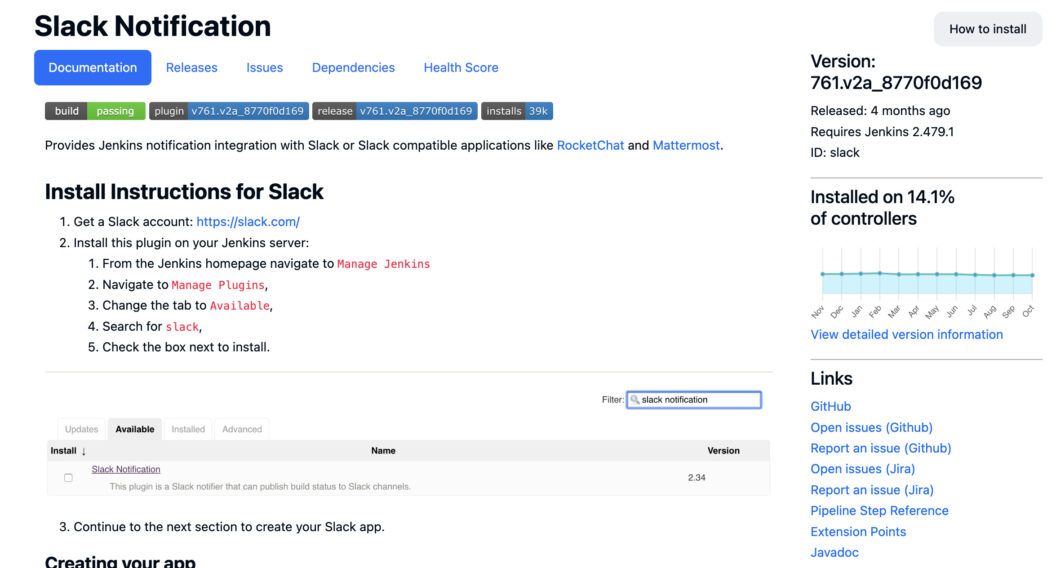The width and height of the screenshot is (1056, 568).
Task: Open the Javadoc link
Action: [834, 553]
